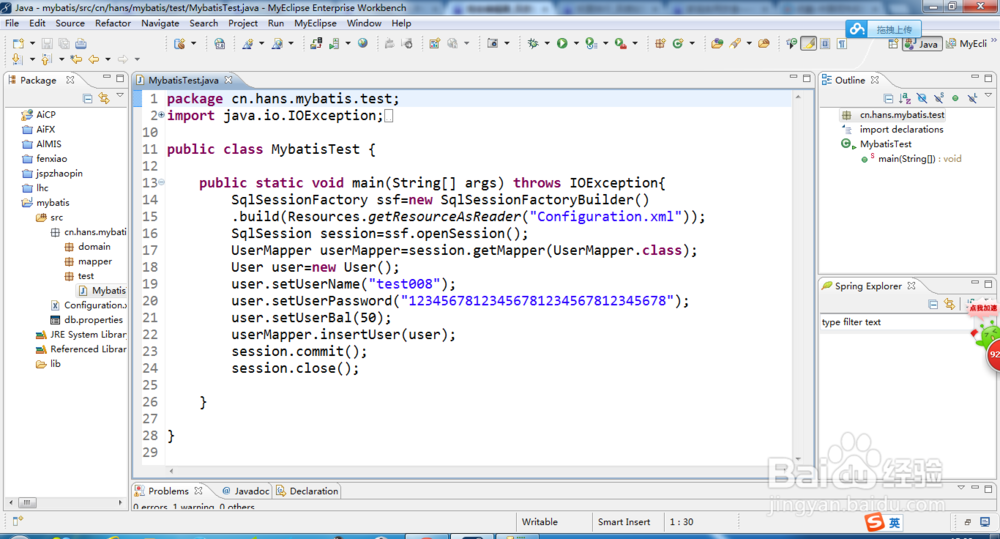Toggle Mark Occurrences highlighter icon

click(809, 43)
